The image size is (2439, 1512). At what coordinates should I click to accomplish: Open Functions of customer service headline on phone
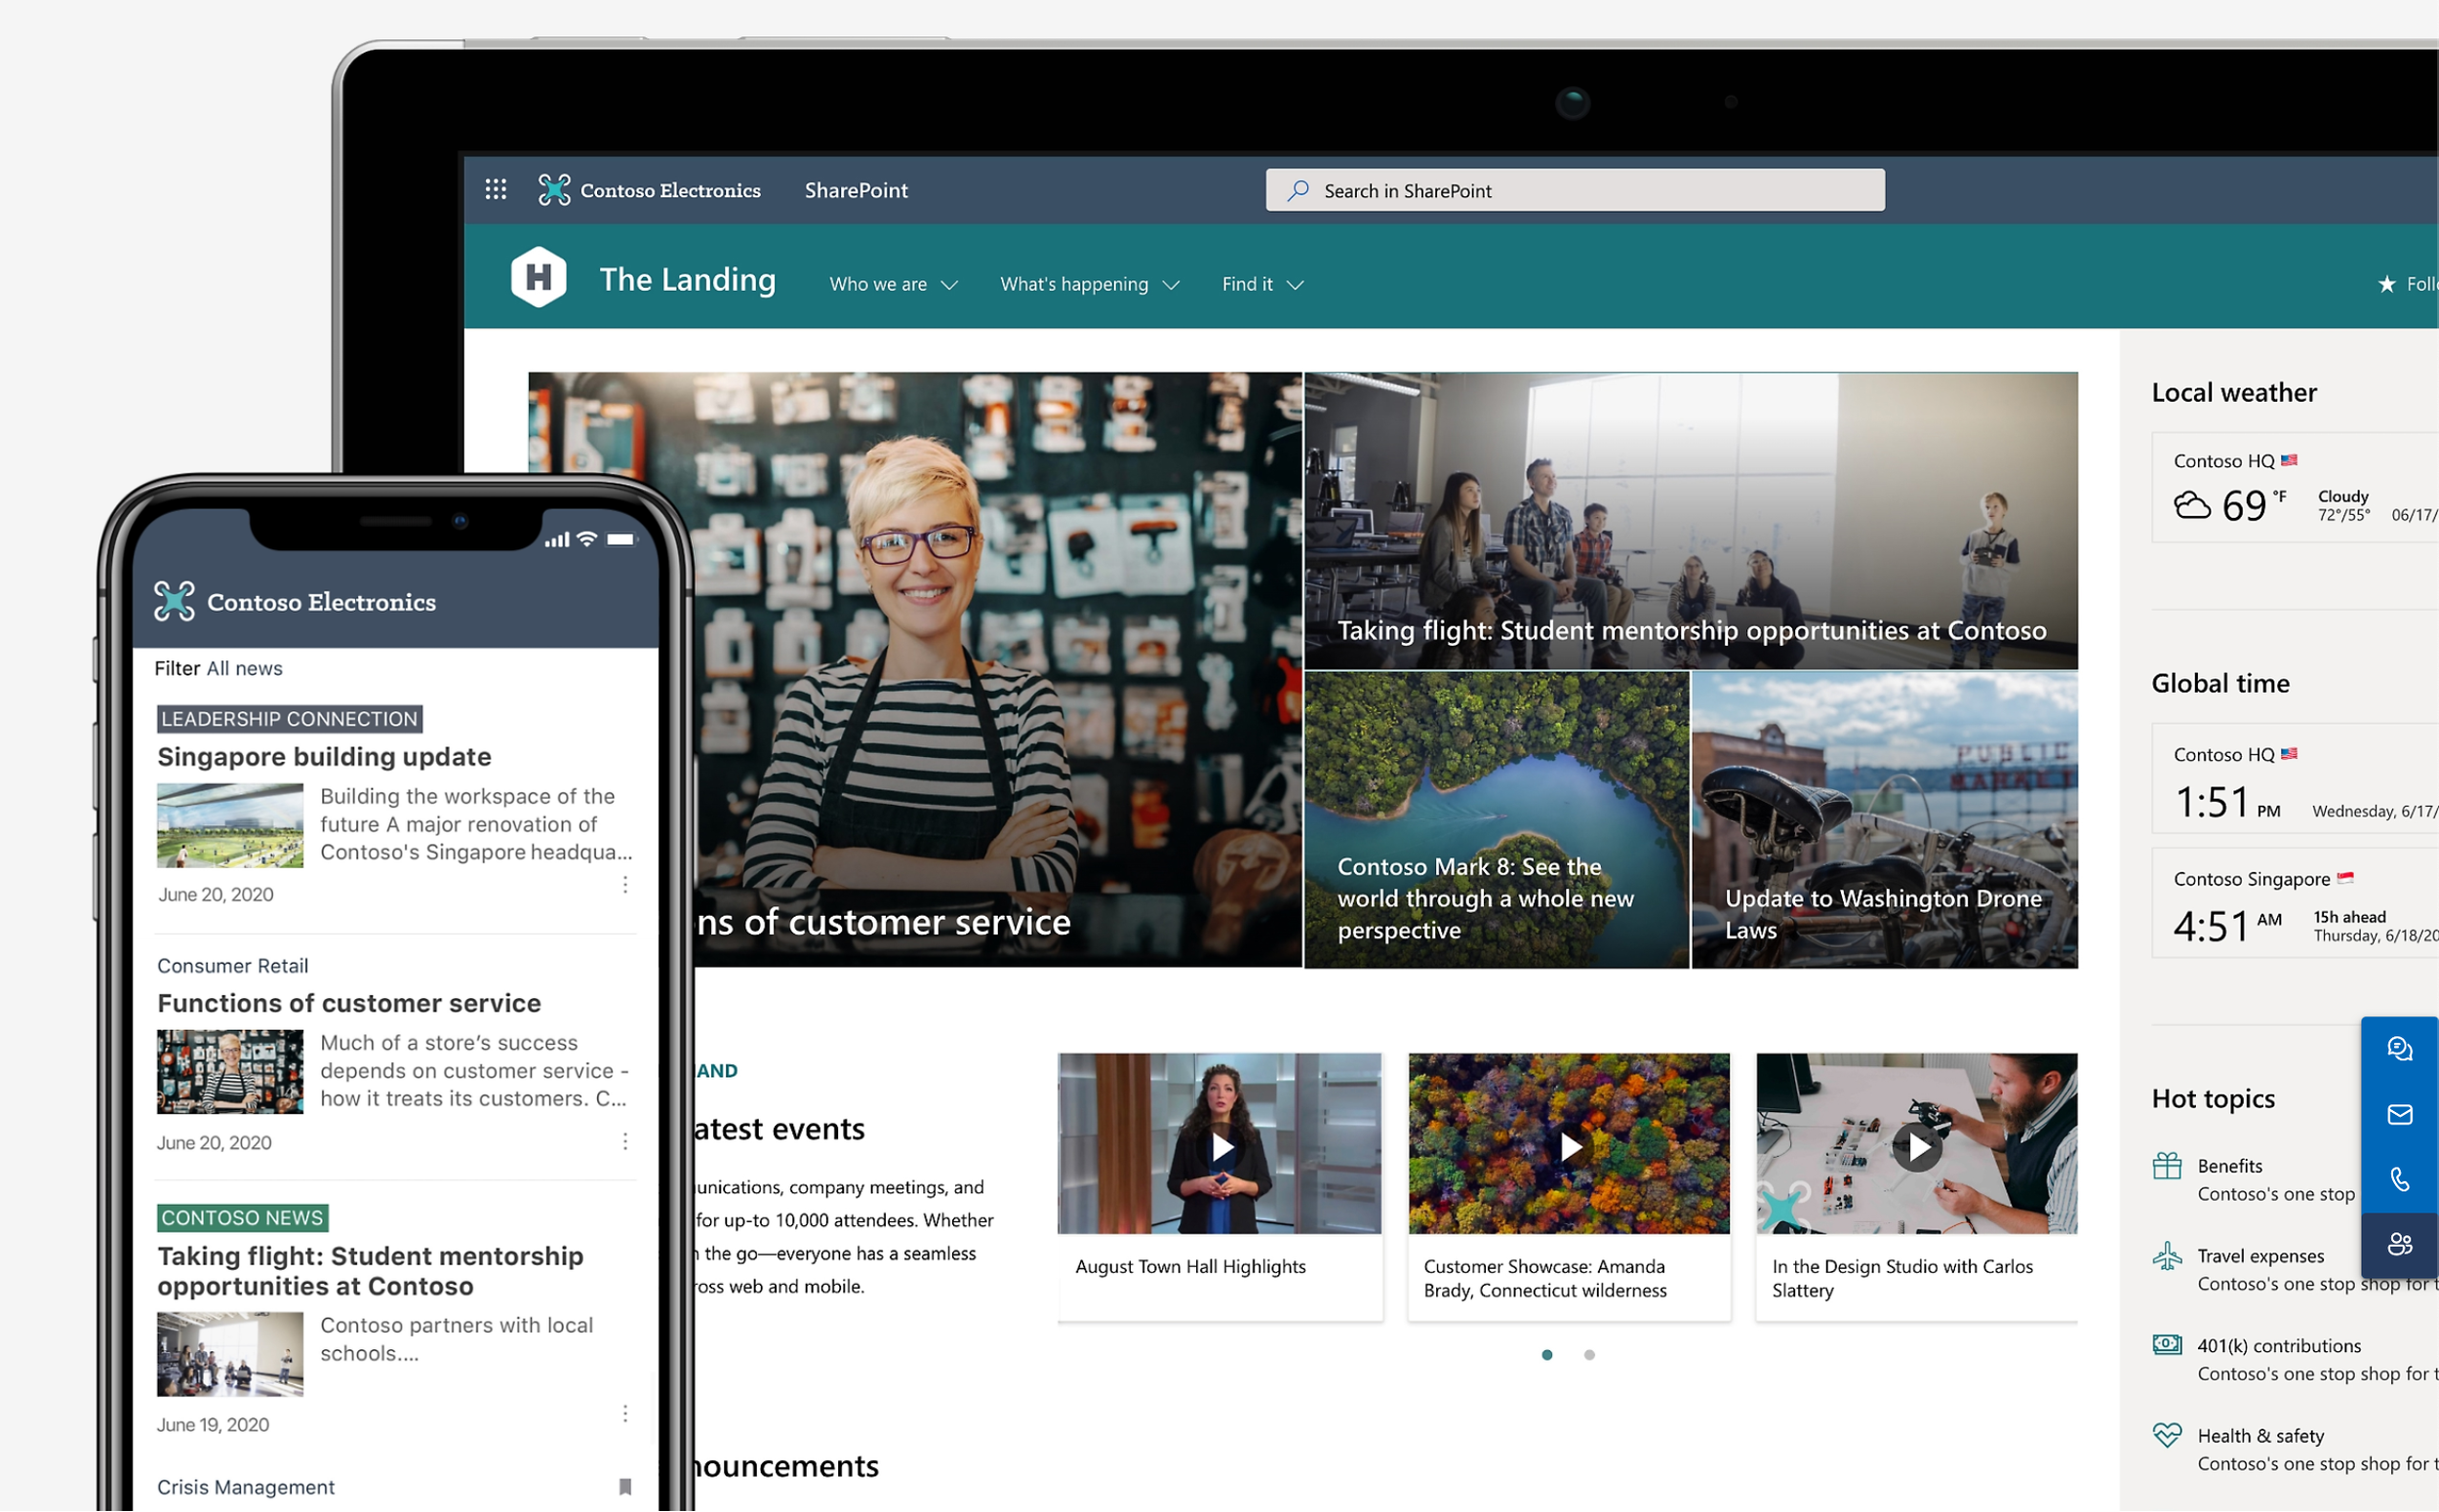pos(349,1003)
